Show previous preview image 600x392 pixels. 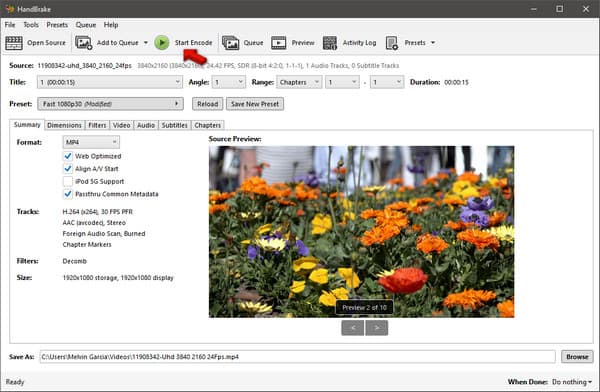(x=352, y=328)
